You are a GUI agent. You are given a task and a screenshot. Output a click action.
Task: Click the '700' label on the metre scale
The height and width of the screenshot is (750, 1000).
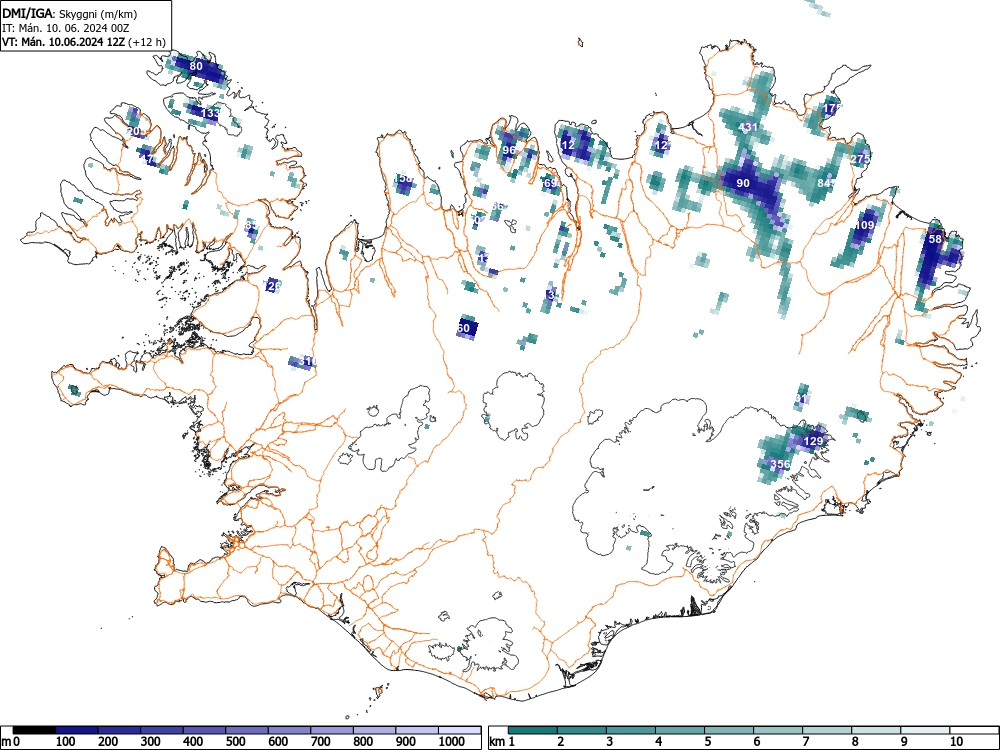click(321, 742)
